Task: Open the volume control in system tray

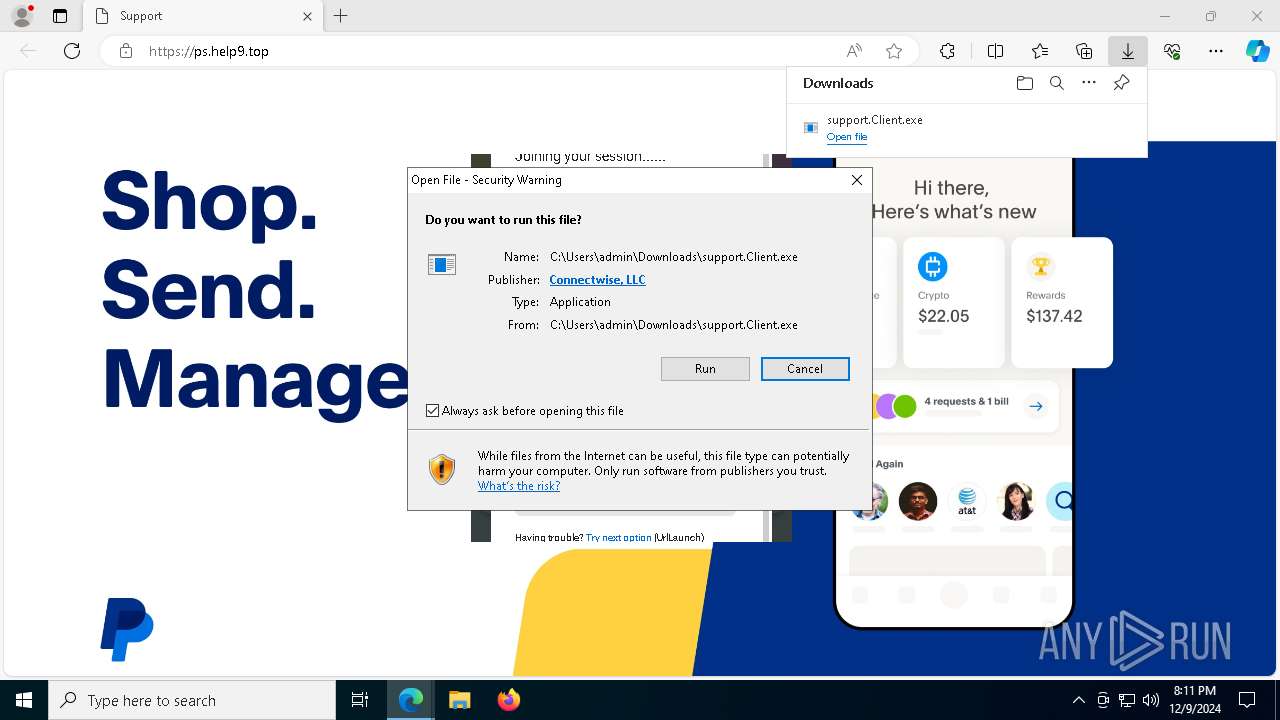Action: (x=1151, y=700)
